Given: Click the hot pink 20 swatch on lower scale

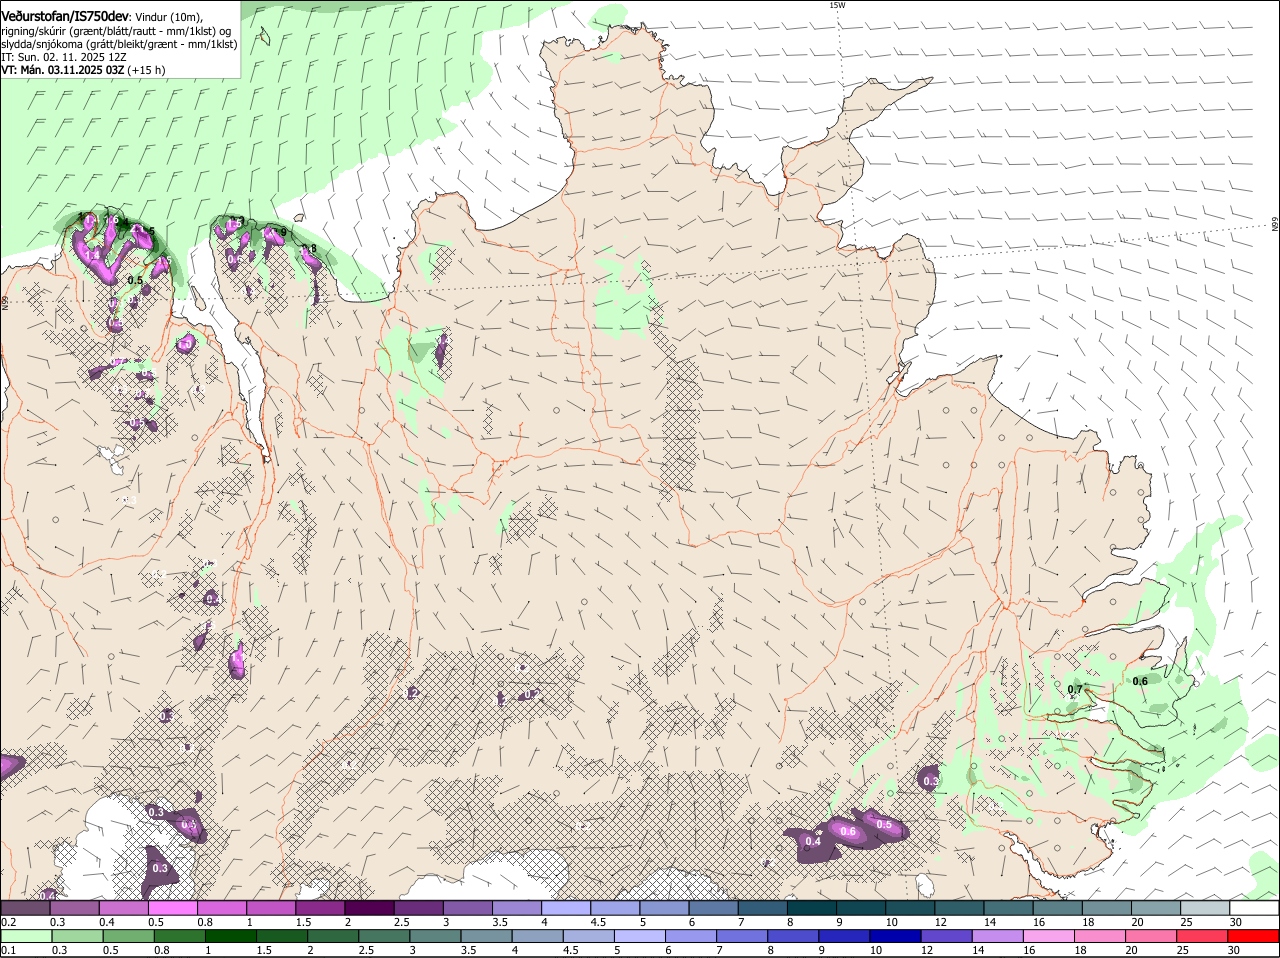Looking at the screenshot, I should [1150, 937].
